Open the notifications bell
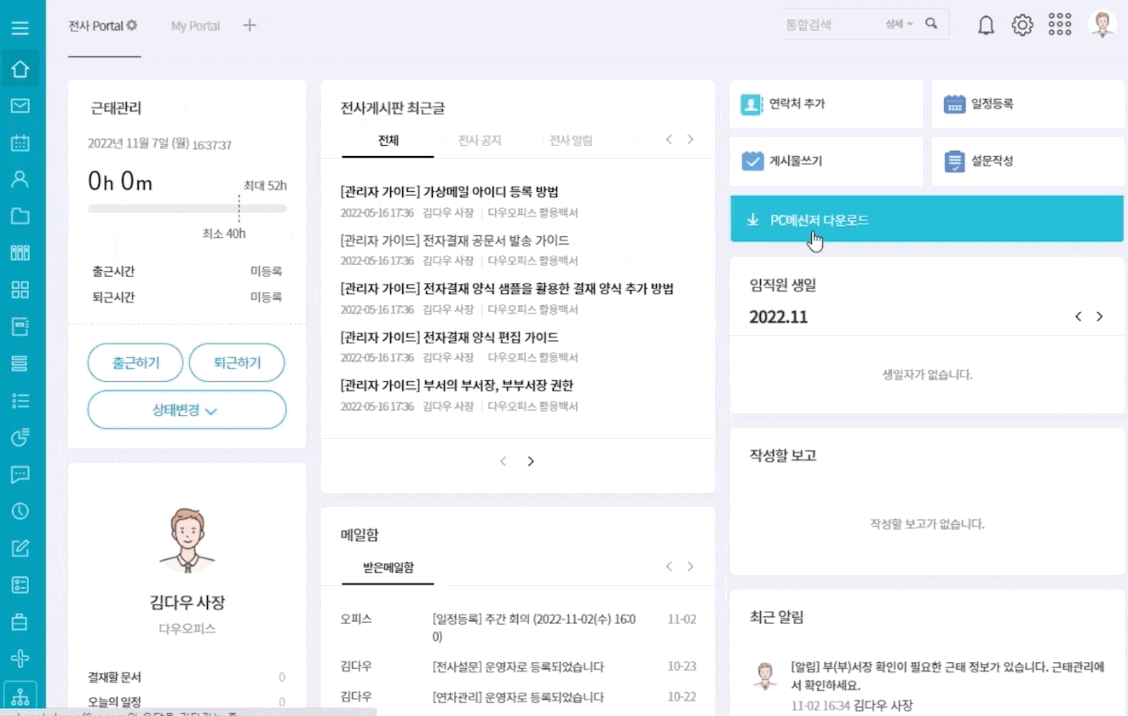Screen dimensions: 1128x716 point(985,24)
